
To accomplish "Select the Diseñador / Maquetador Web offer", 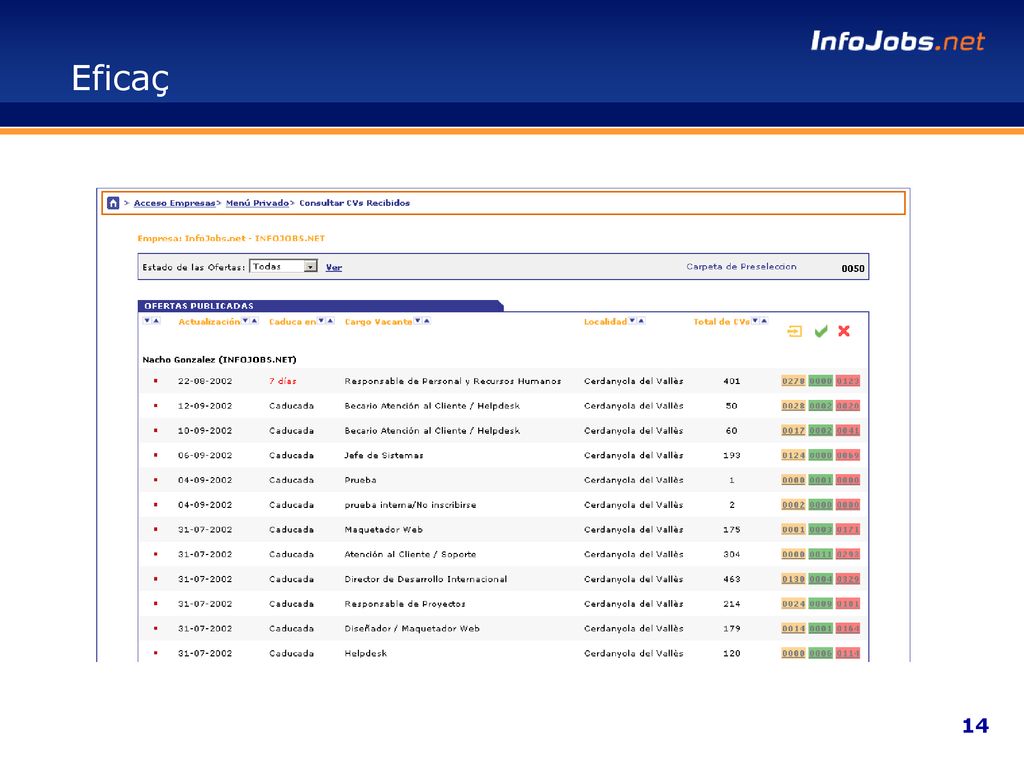I will click(x=412, y=628).
